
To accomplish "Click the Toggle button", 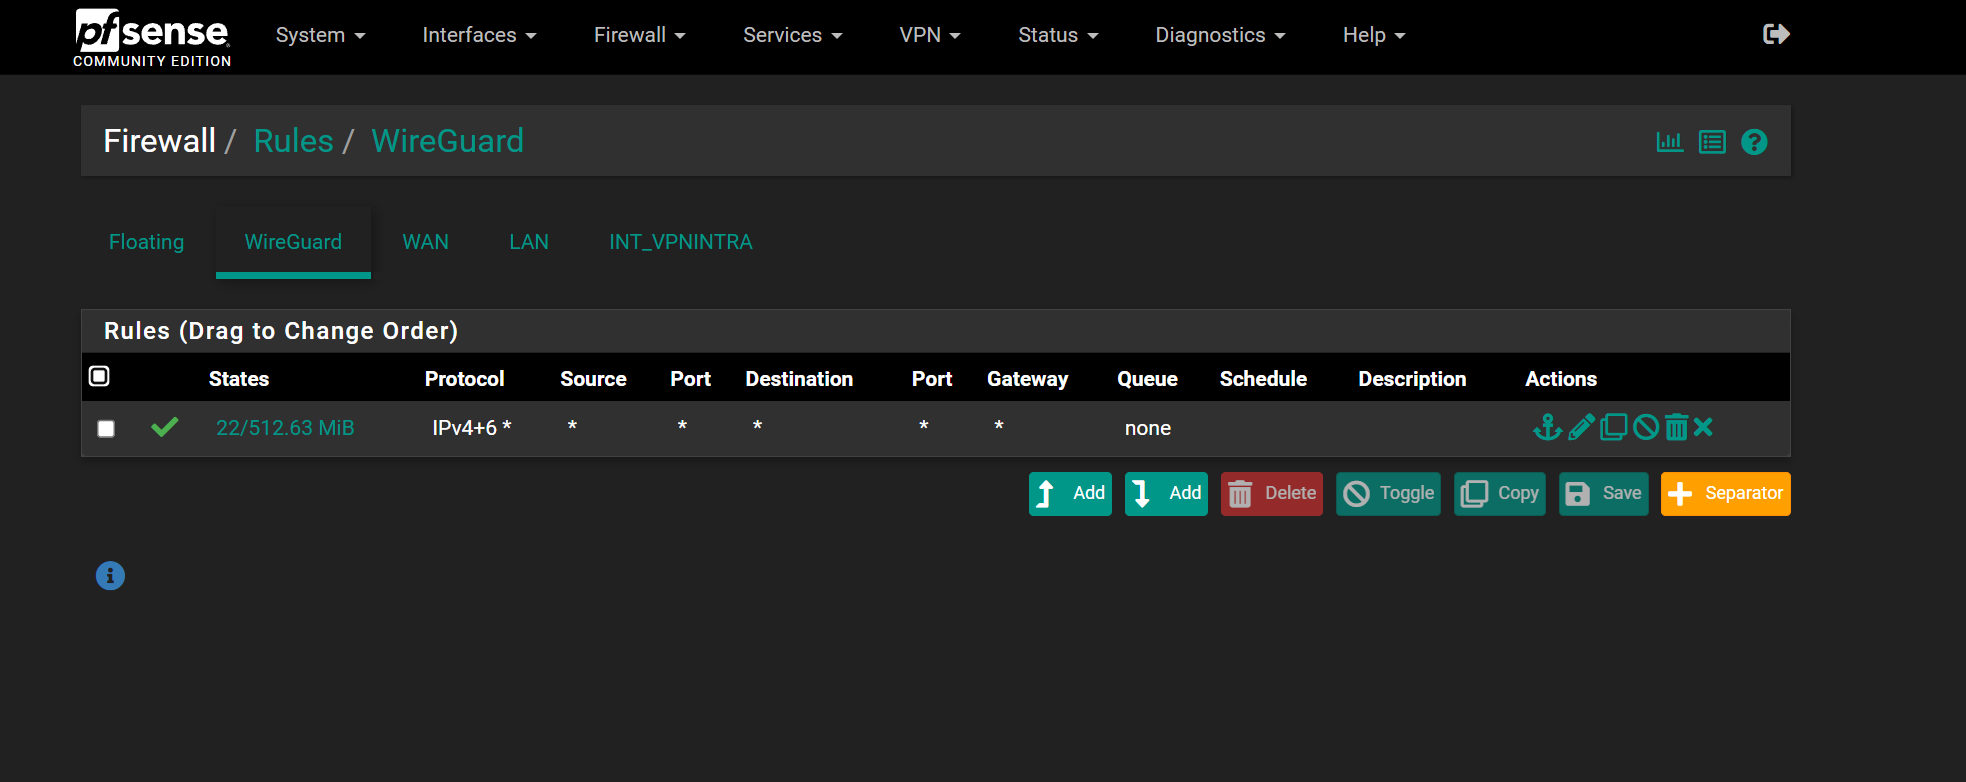I will (x=1388, y=494).
